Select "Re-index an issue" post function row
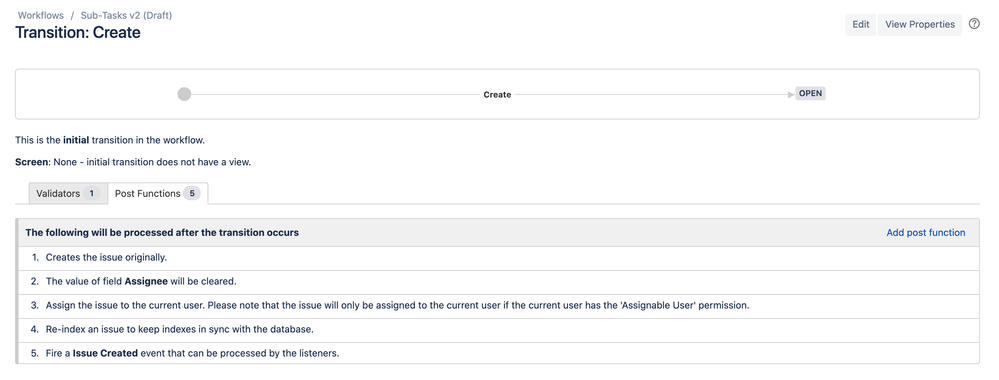This screenshot has width=999, height=380. pos(498,330)
